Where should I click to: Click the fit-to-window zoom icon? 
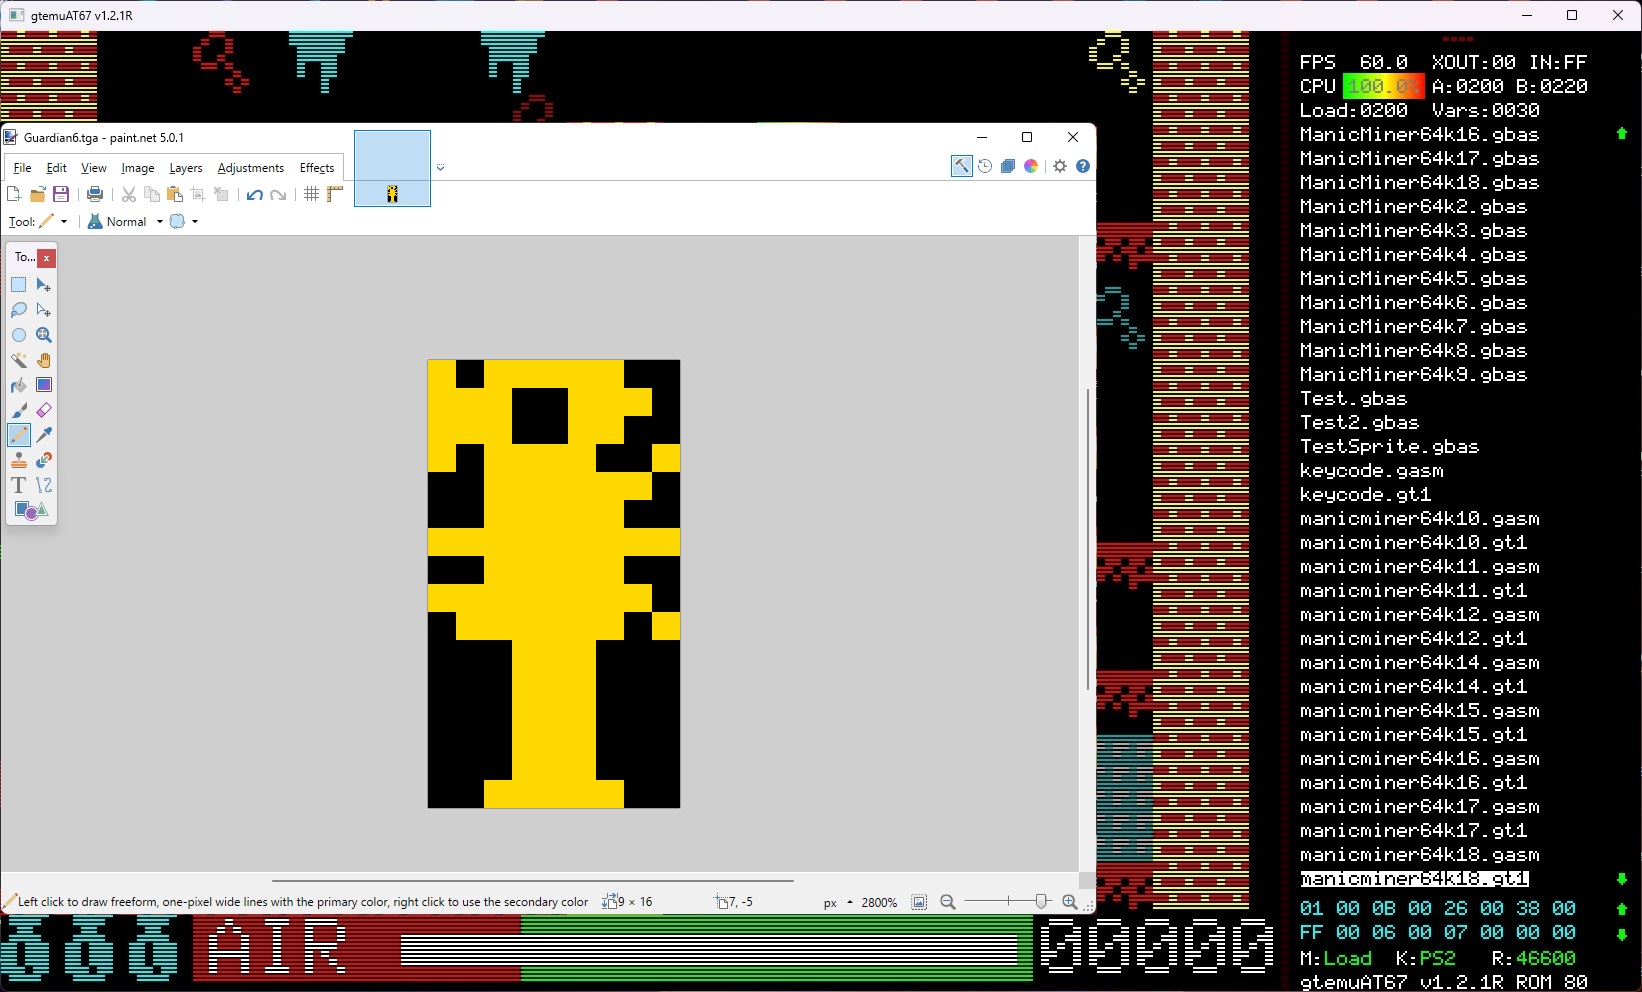[x=919, y=902]
